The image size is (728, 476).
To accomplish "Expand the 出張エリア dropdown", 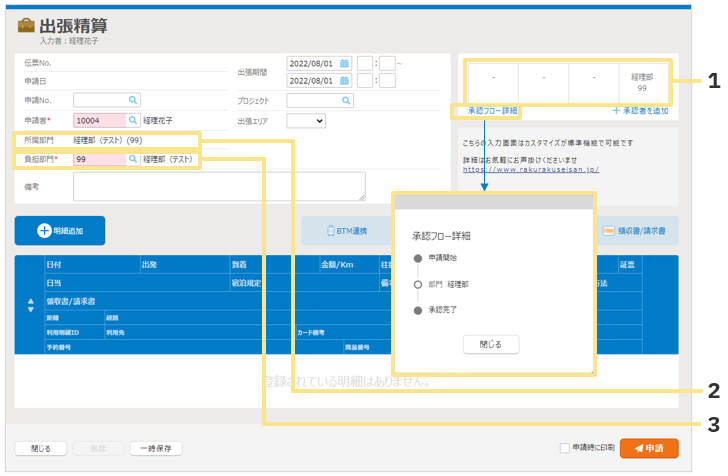I will tap(306, 121).
